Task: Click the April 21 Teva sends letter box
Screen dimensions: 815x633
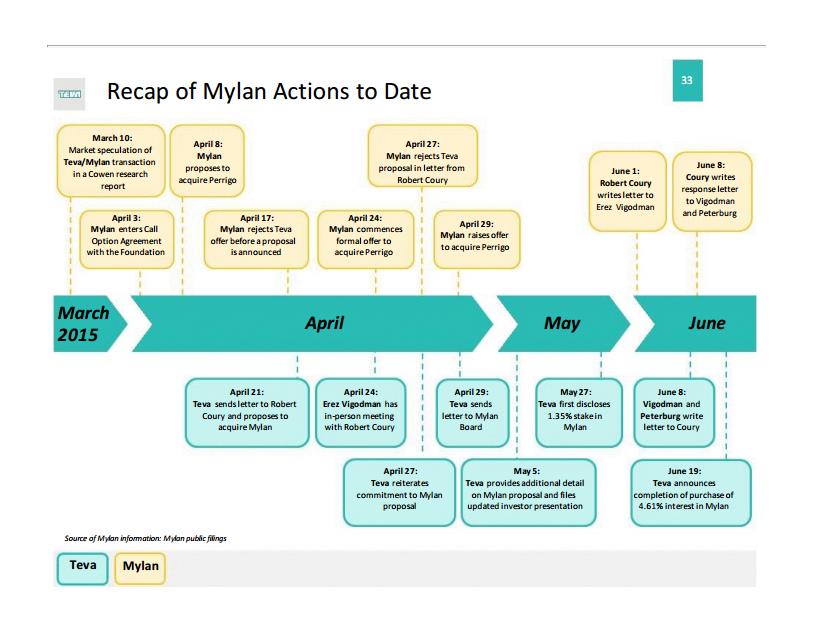Action: [246, 410]
